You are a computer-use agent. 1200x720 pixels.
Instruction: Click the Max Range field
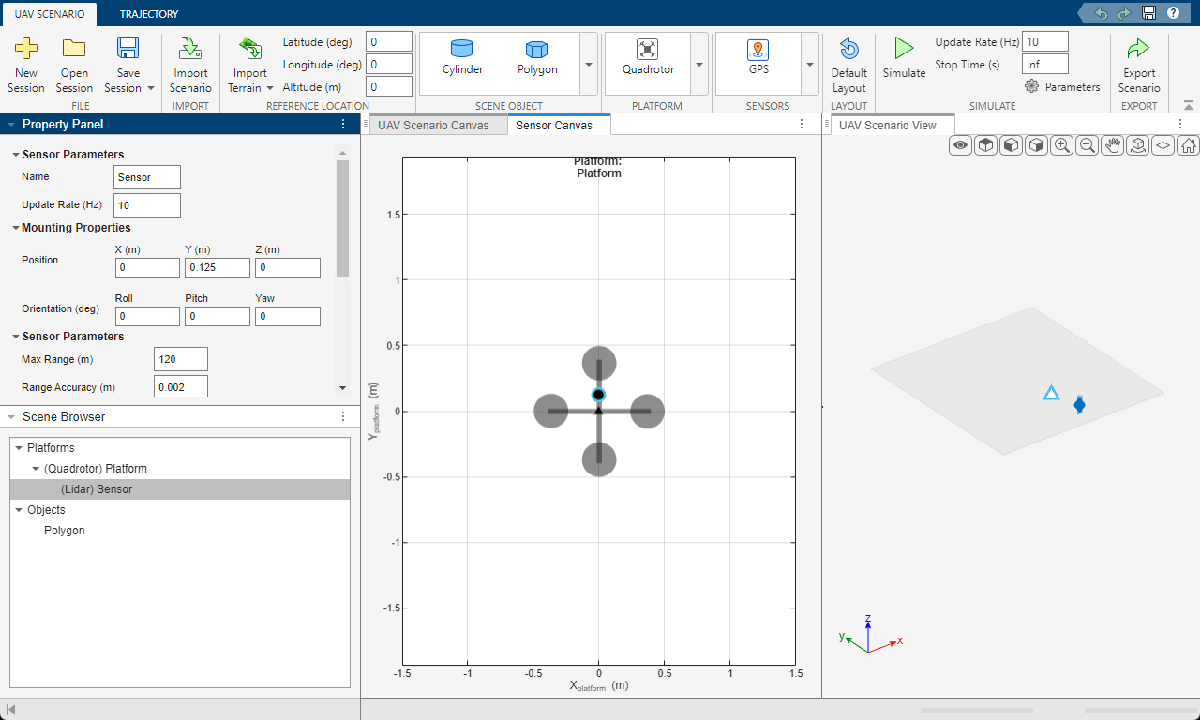(181, 359)
